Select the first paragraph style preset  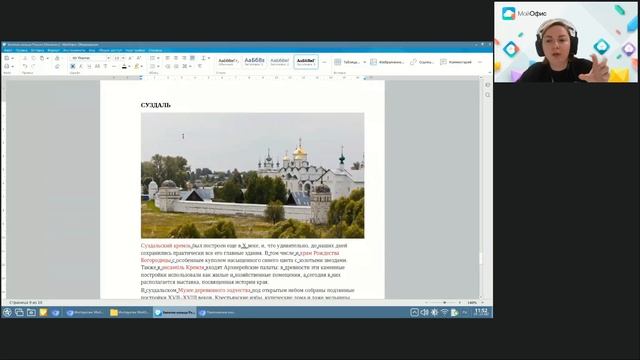coord(228,61)
